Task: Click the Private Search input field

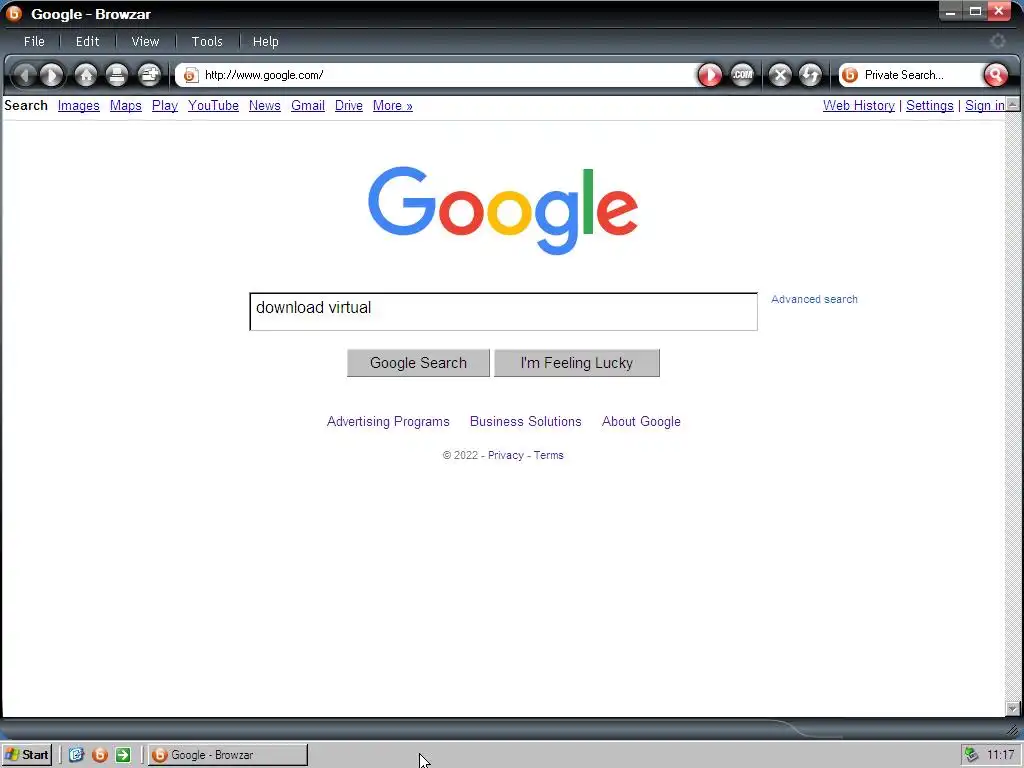Action: pos(921,75)
